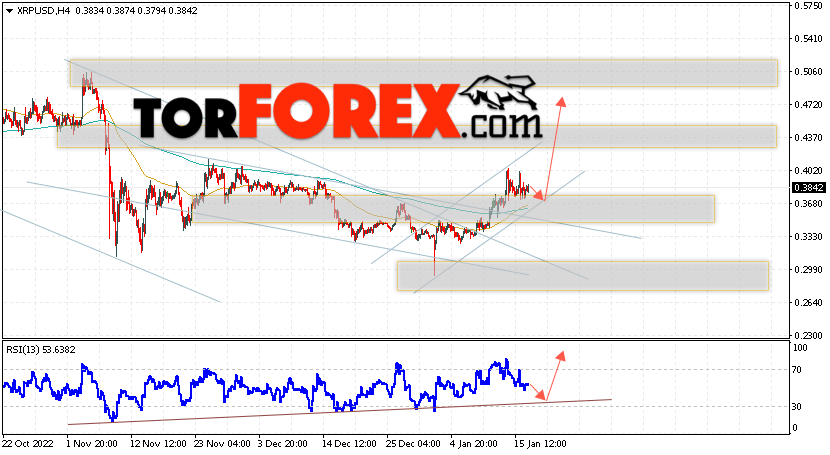Select the support zone near 0.3680

[453, 209]
